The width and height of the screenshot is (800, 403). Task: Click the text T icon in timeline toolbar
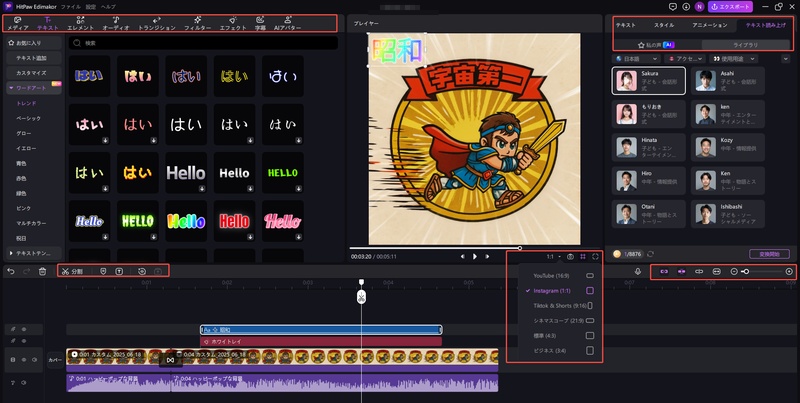coord(119,271)
